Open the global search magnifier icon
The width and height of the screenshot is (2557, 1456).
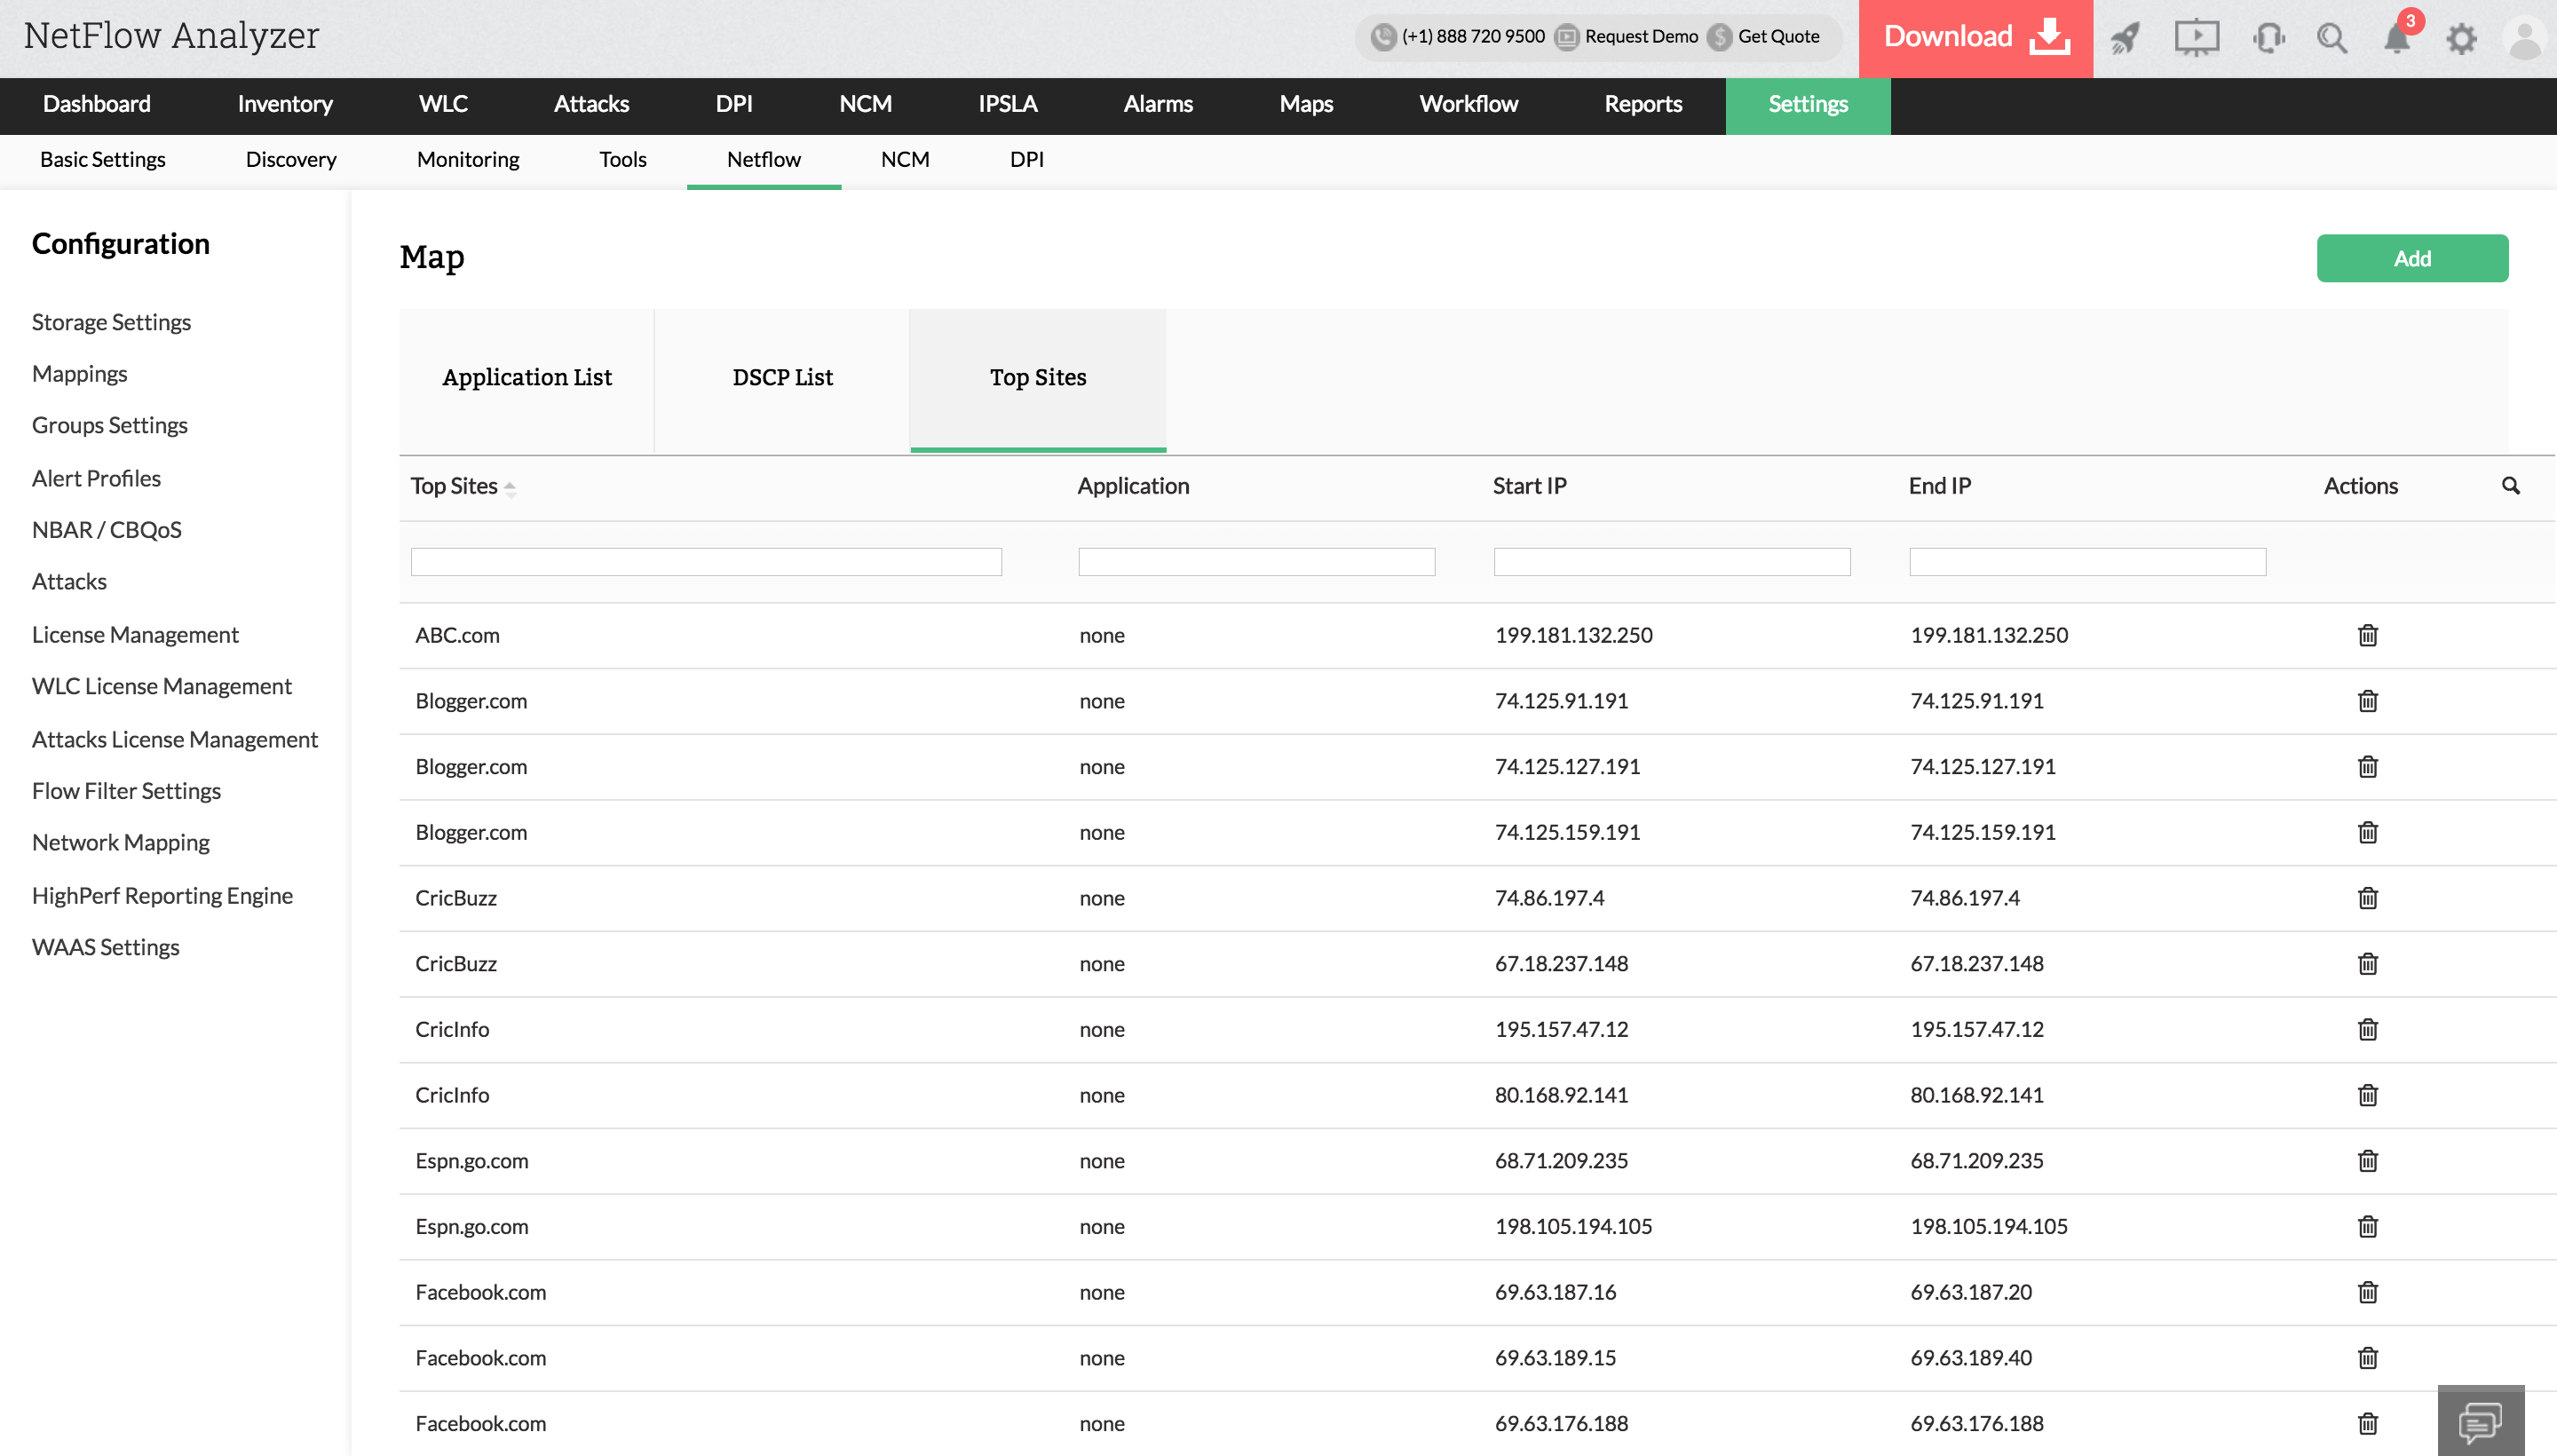tap(2332, 38)
